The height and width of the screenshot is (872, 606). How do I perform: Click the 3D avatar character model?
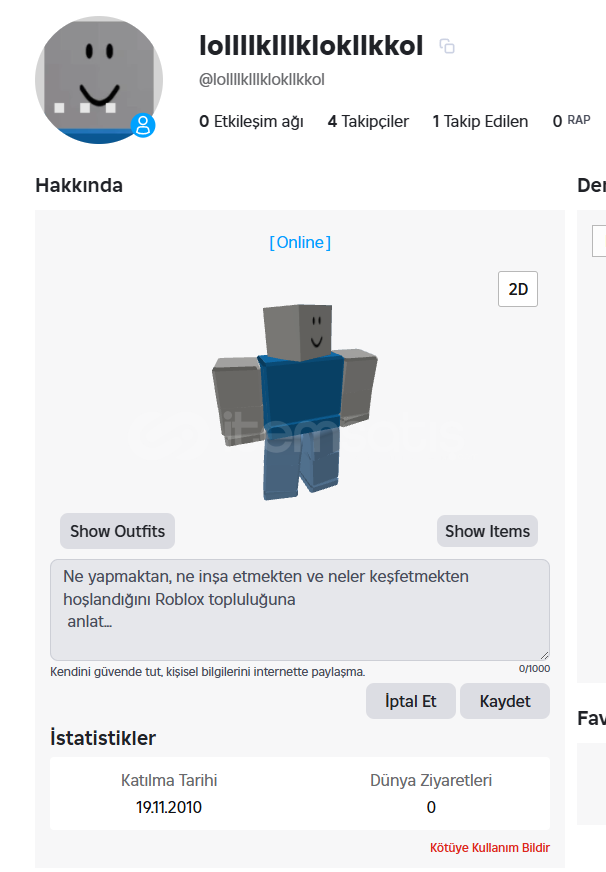[x=295, y=402]
